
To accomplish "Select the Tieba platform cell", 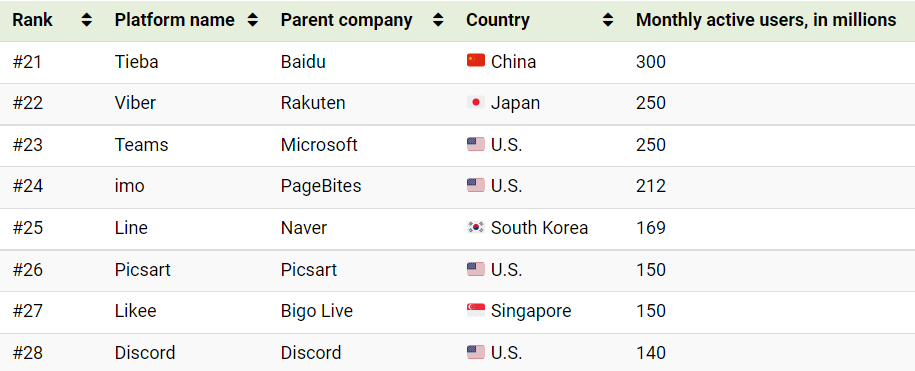I will [137, 62].
